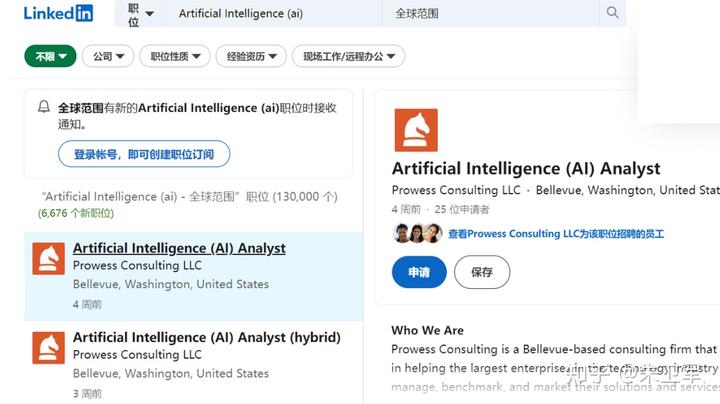720x404 pixels.
Task: Open the 职位性质 filter dropdown
Action: tap(175, 56)
